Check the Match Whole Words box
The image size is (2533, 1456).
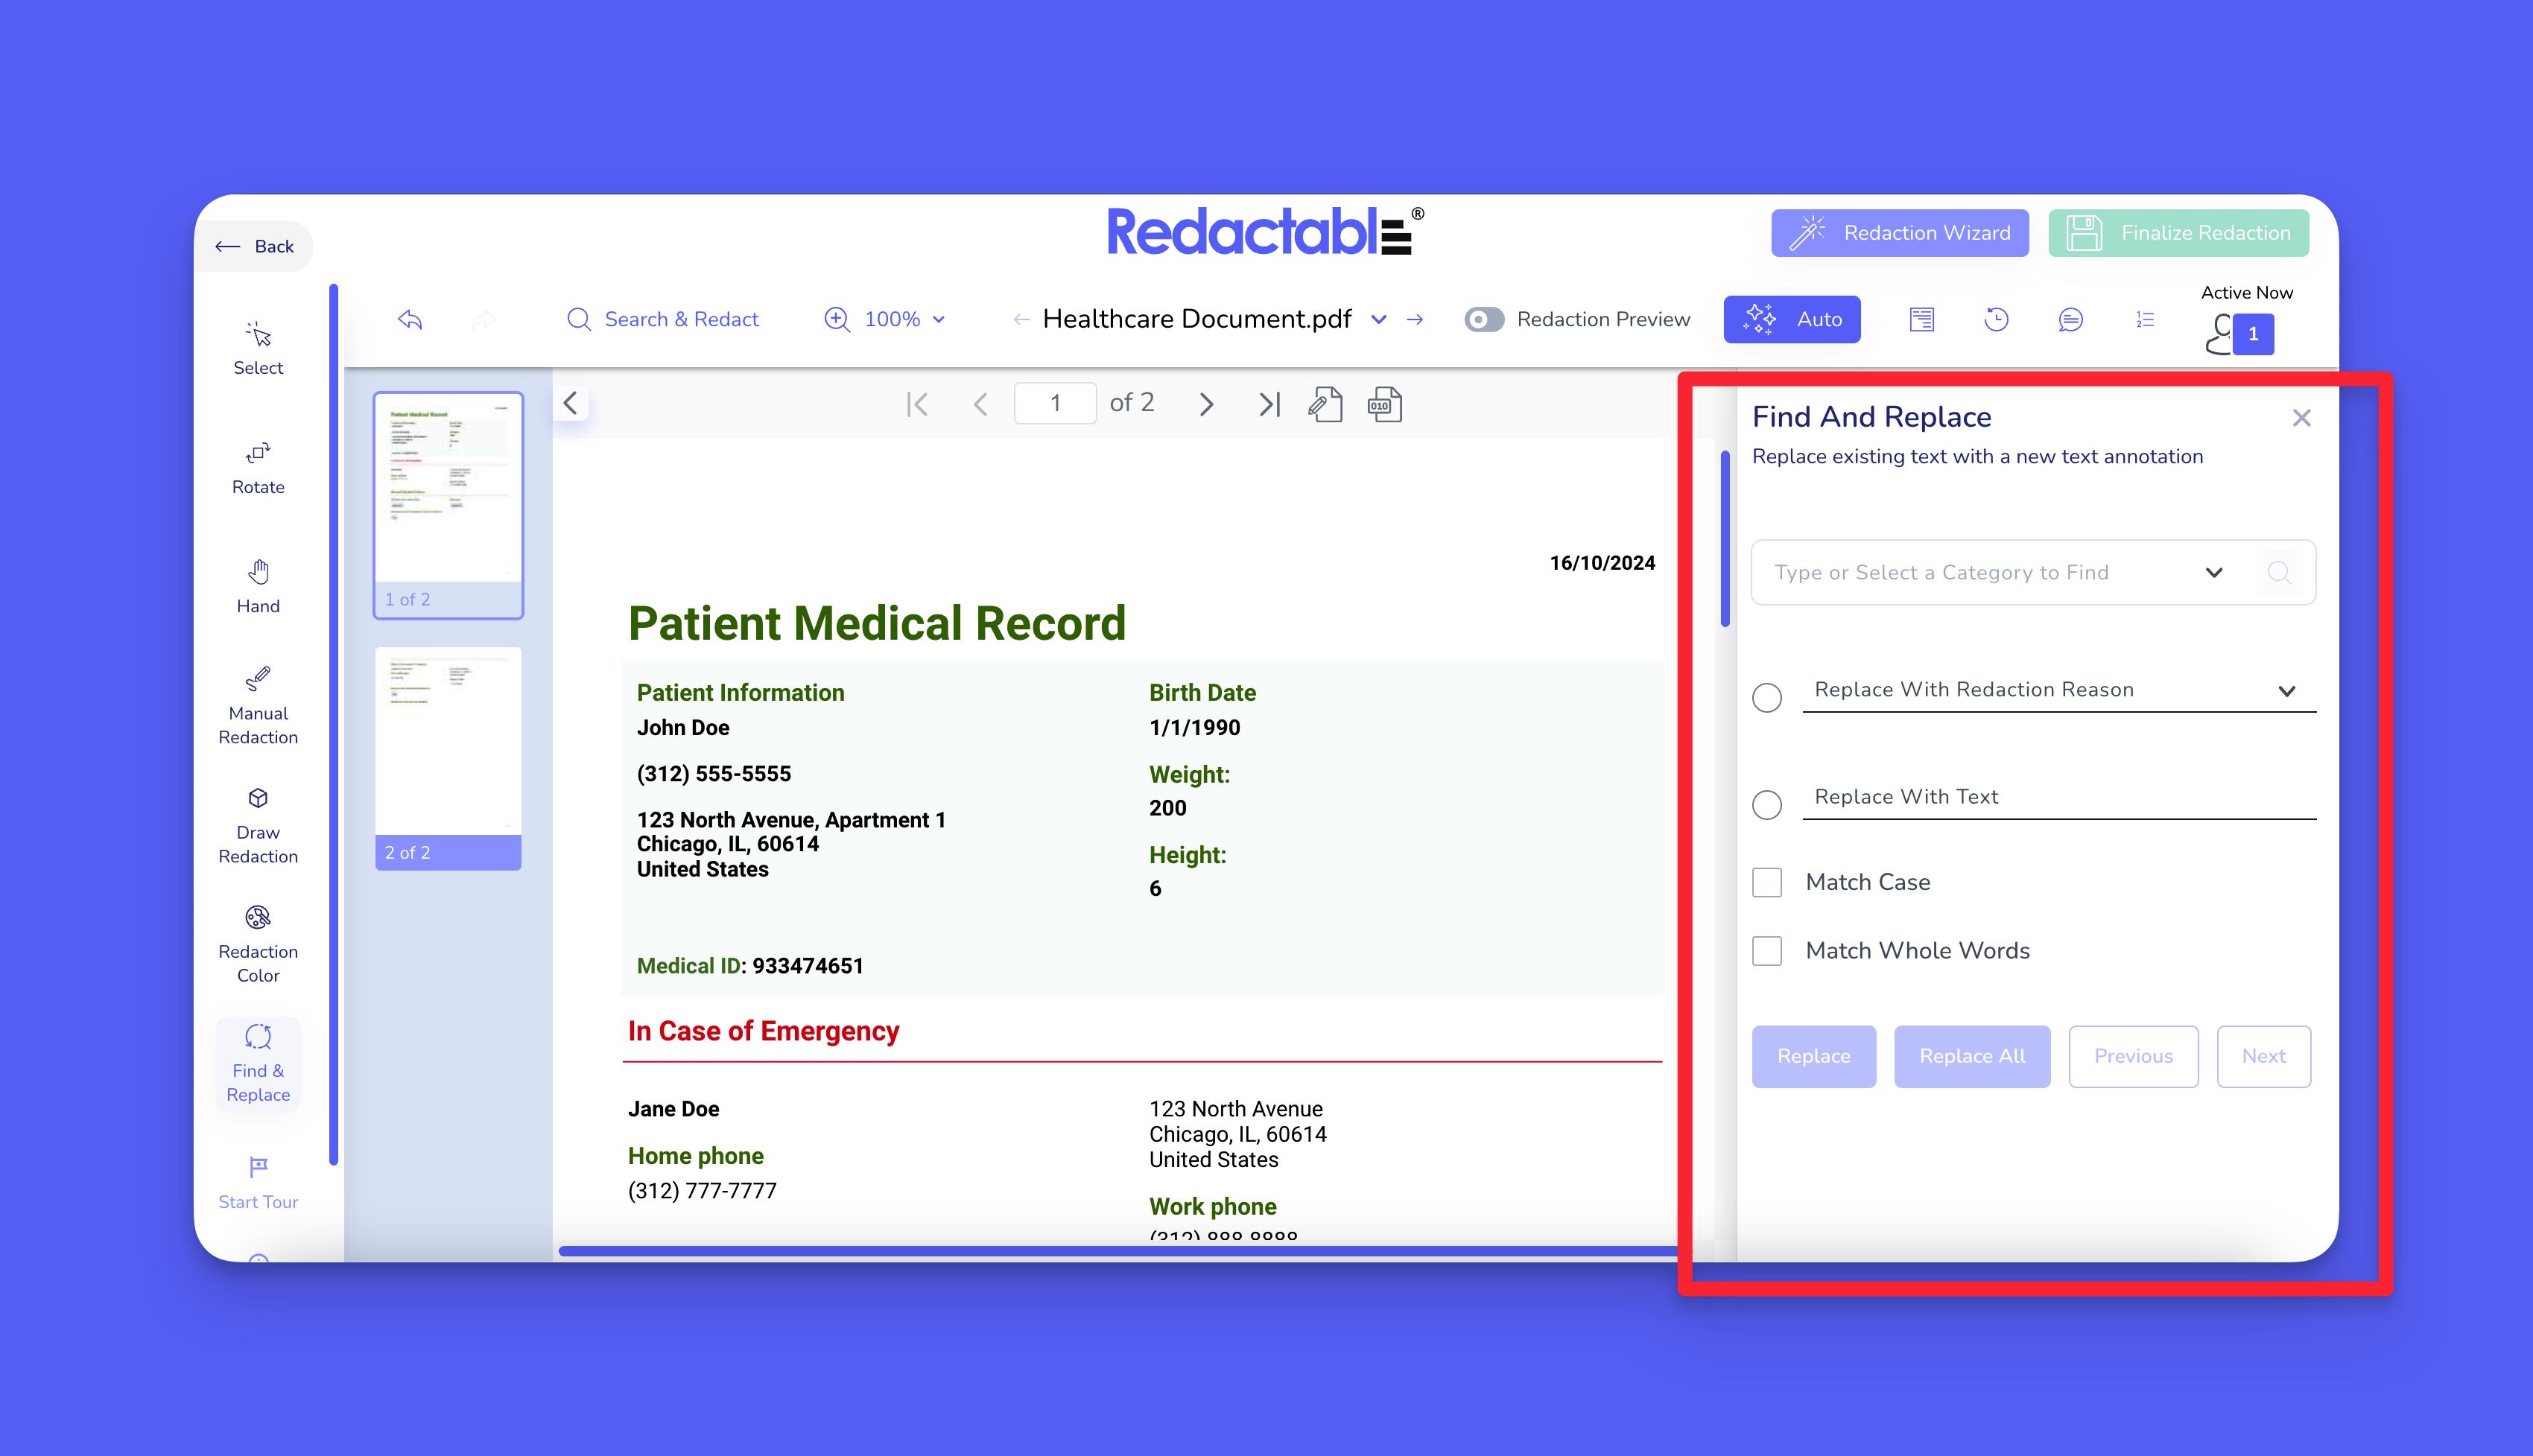tap(1767, 951)
